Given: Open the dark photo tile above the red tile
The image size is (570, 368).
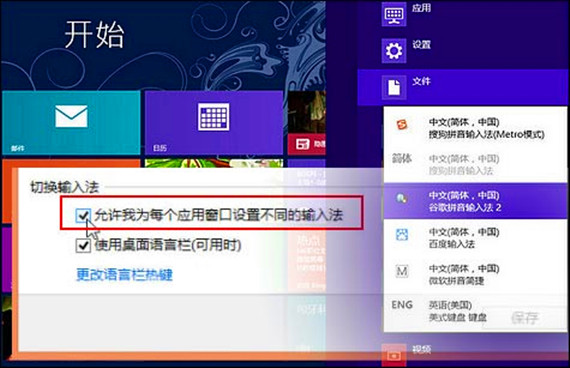Looking at the screenshot, I should (x=306, y=112).
